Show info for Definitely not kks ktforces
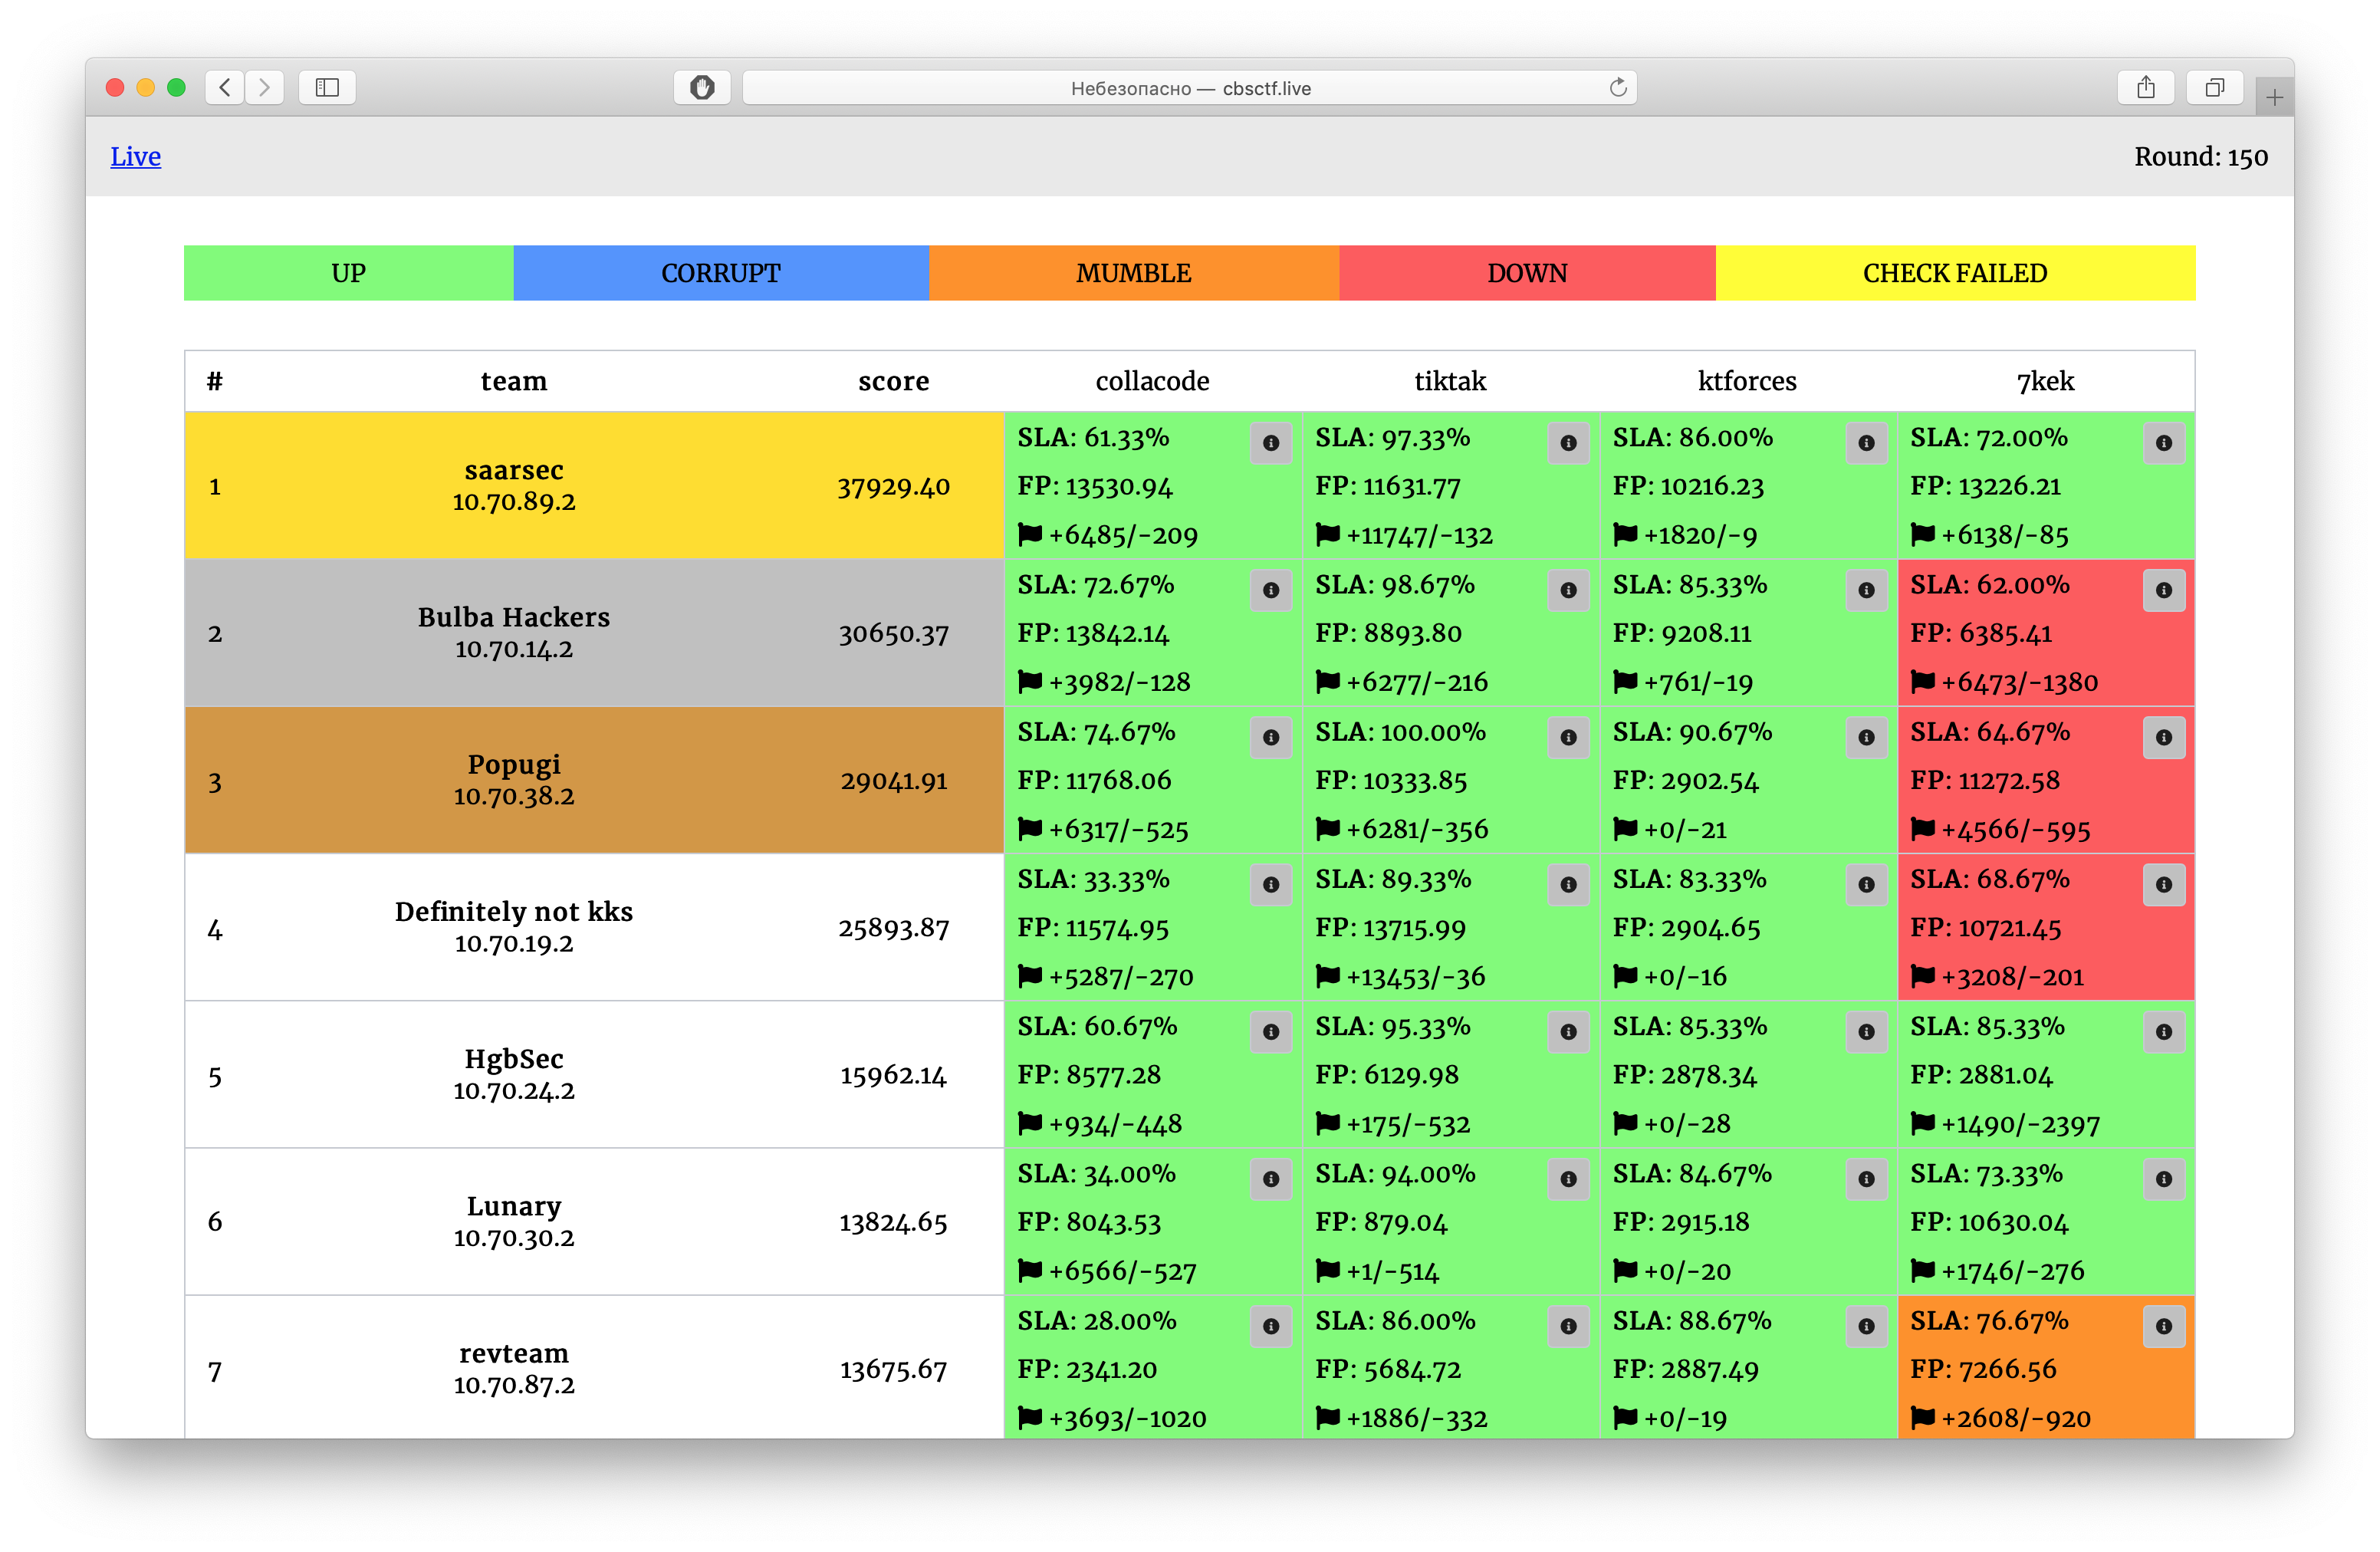Screen dimensions: 2380x1552 (1865, 884)
